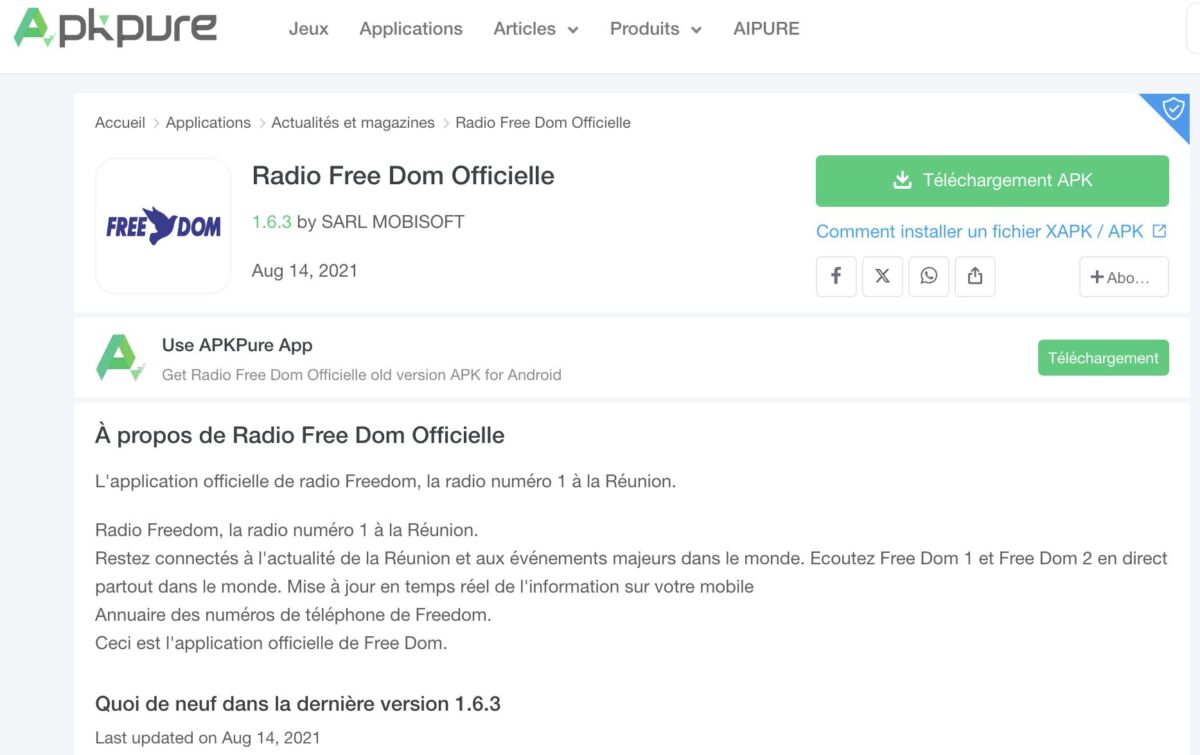Share the app via WhatsApp
The width and height of the screenshot is (1200, 755).
929,277
